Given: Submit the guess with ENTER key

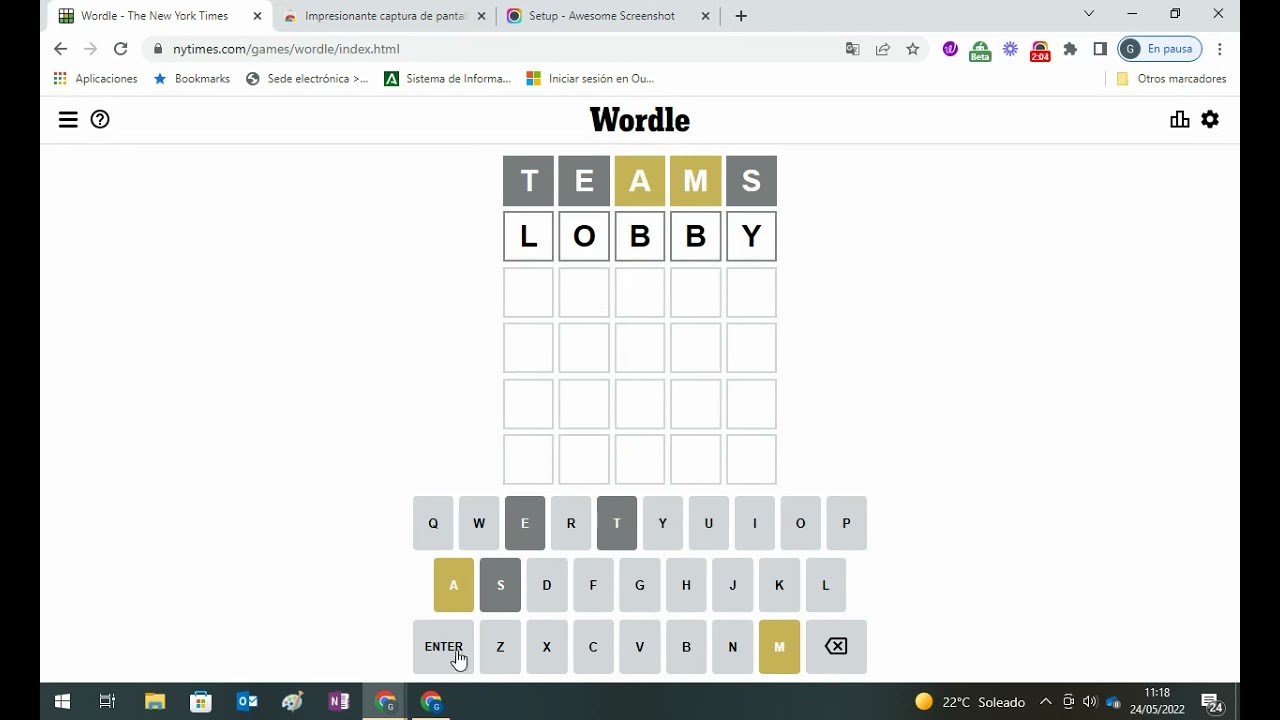Looking at the screenshot, I should point(443,647).
